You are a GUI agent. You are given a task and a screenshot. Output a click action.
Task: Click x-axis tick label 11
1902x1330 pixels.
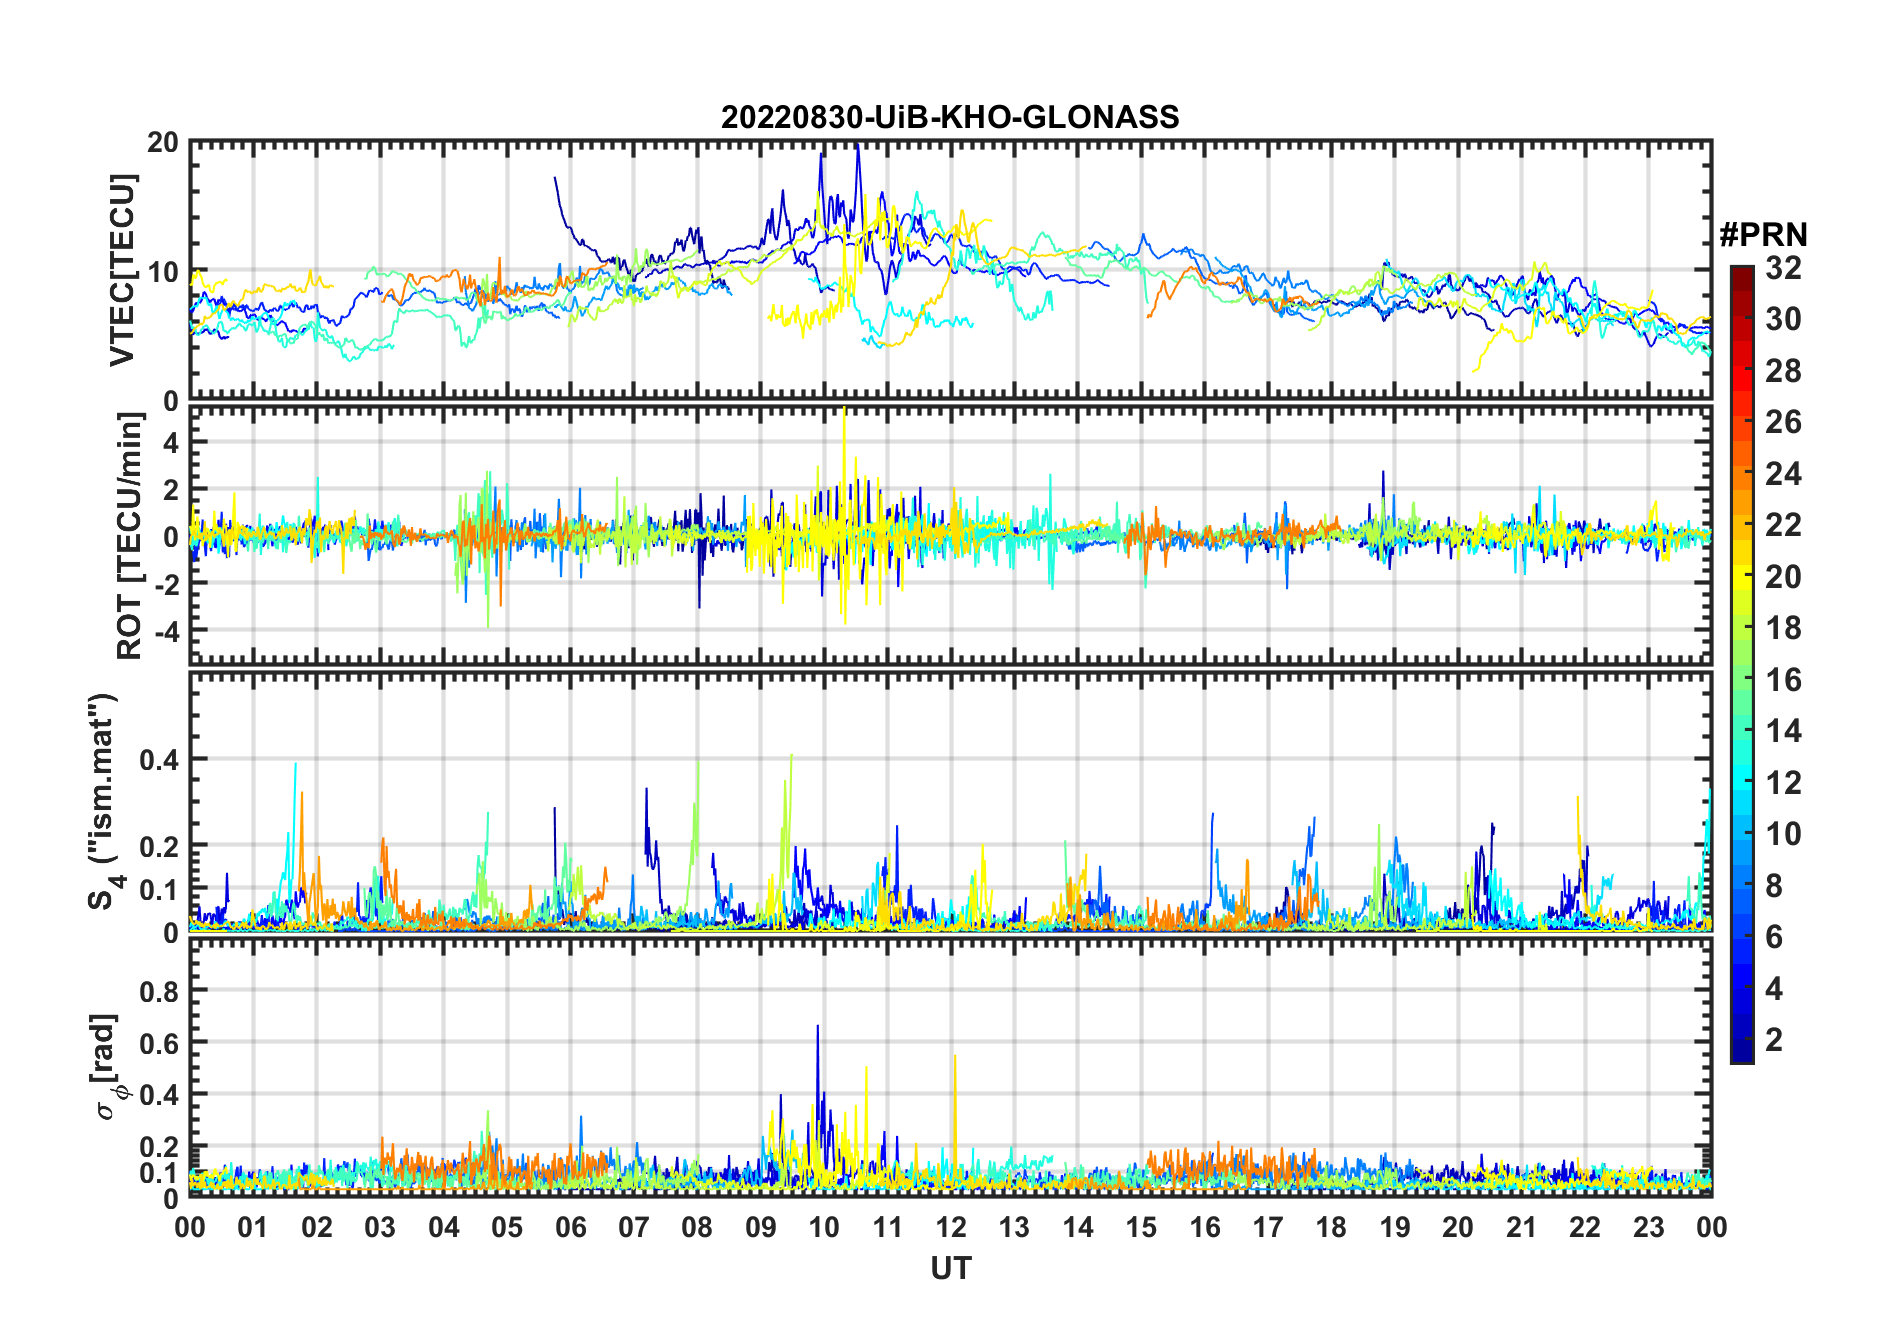pos(888,1227)
